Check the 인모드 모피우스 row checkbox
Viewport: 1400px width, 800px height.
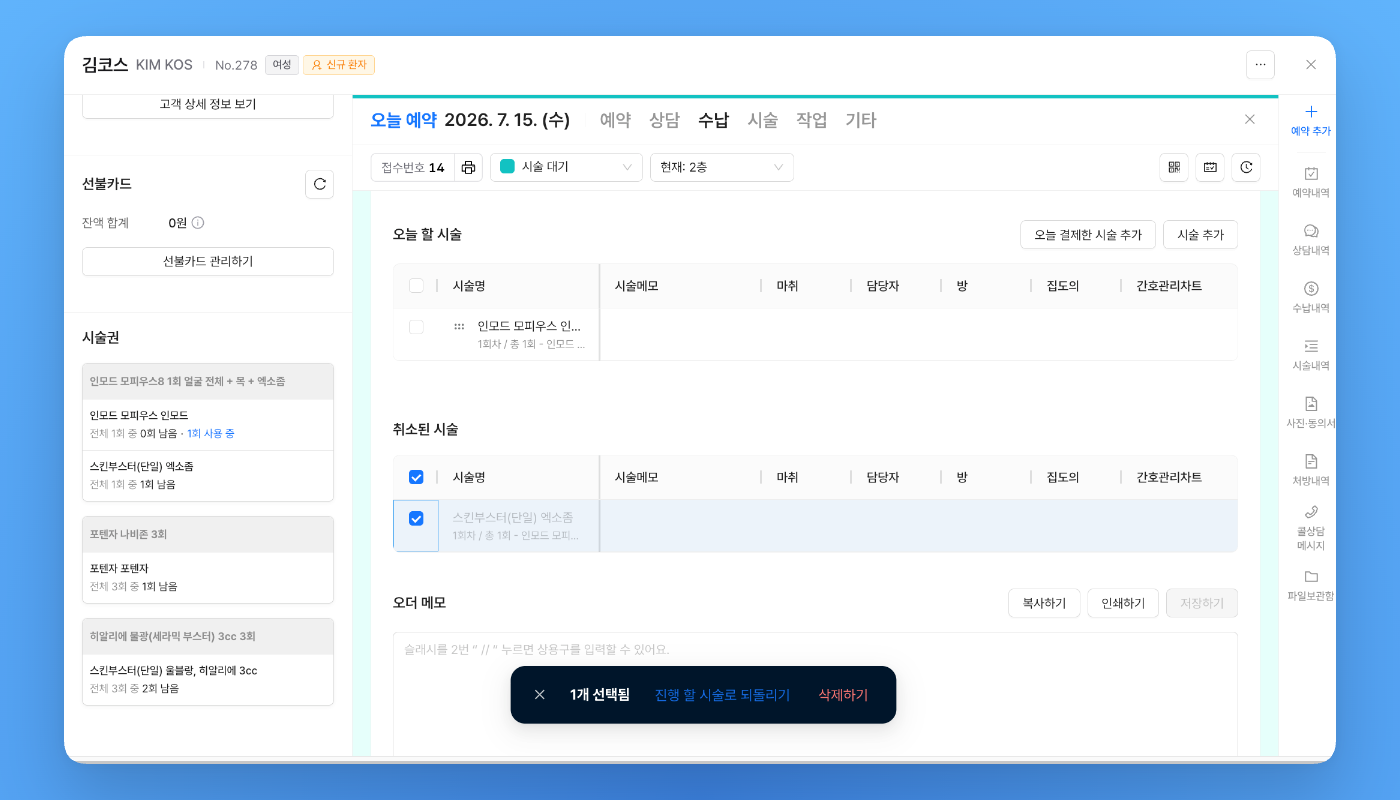[416, 327]
